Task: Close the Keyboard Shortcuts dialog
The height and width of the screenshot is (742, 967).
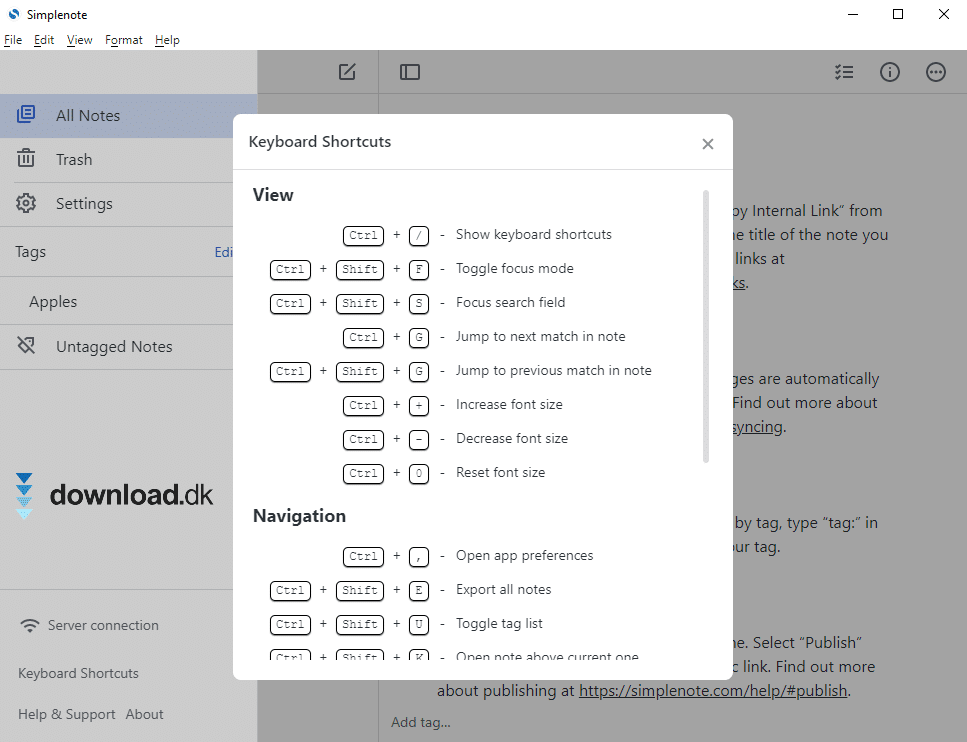Action: (708, 144)
